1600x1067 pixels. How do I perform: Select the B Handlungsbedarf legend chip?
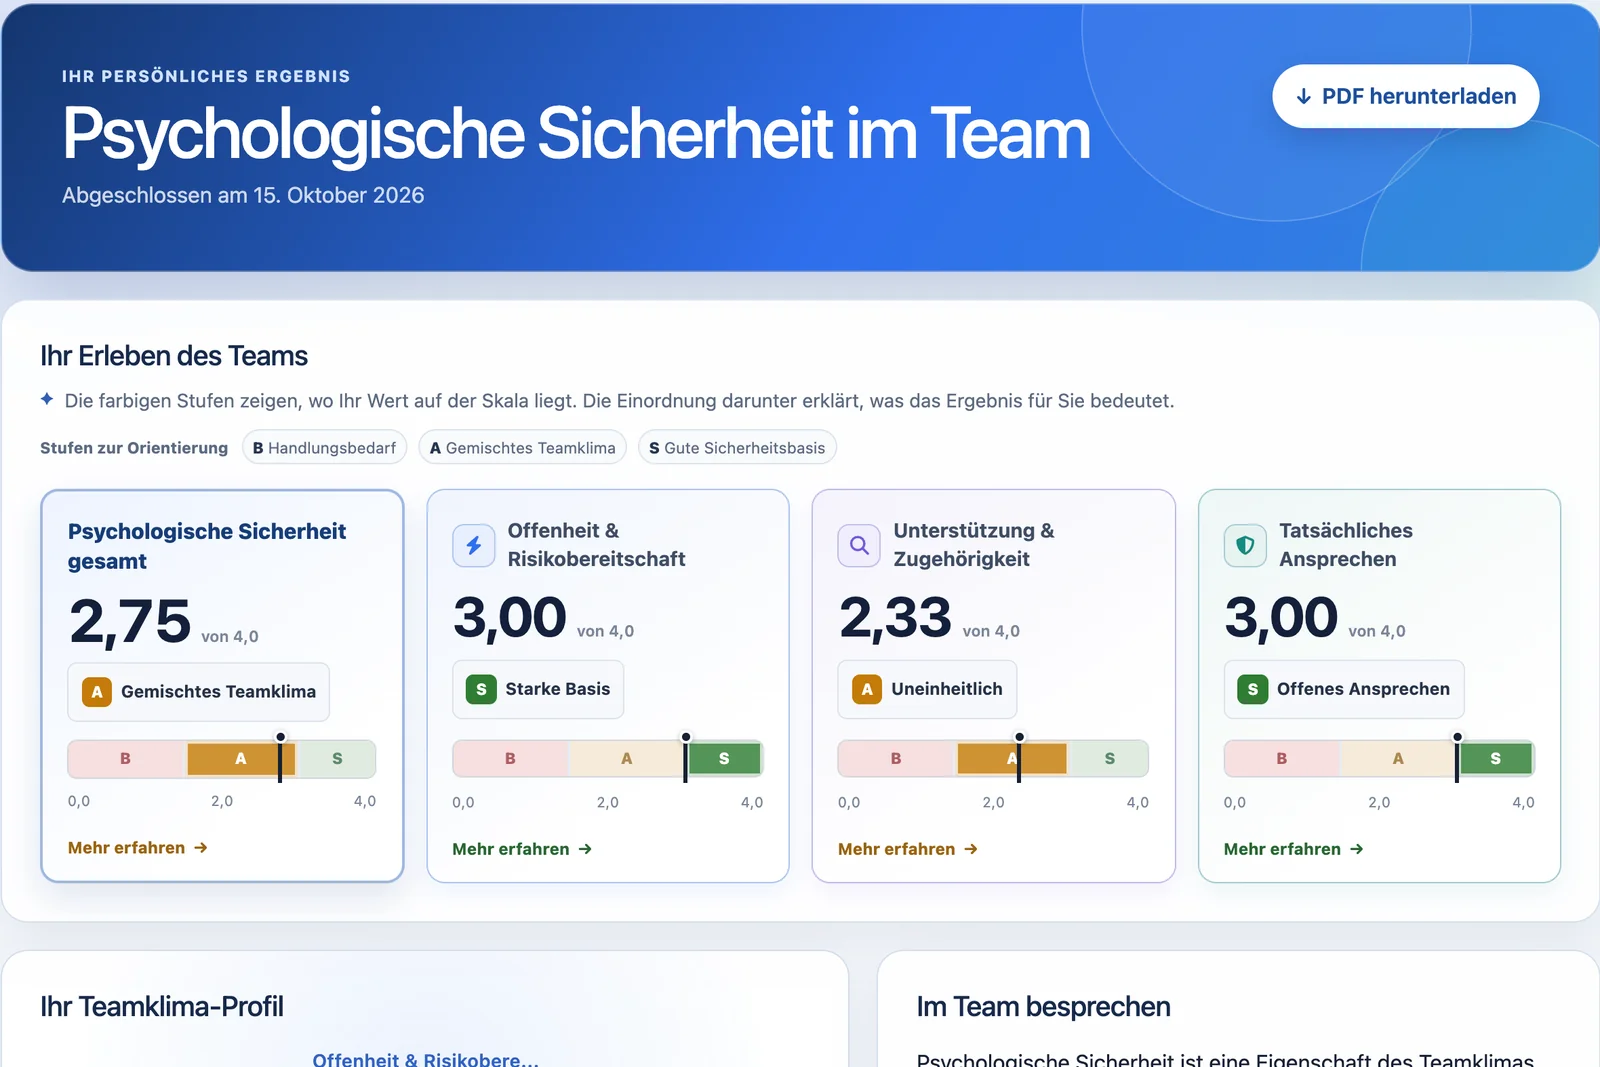click(x=324, y=447)
